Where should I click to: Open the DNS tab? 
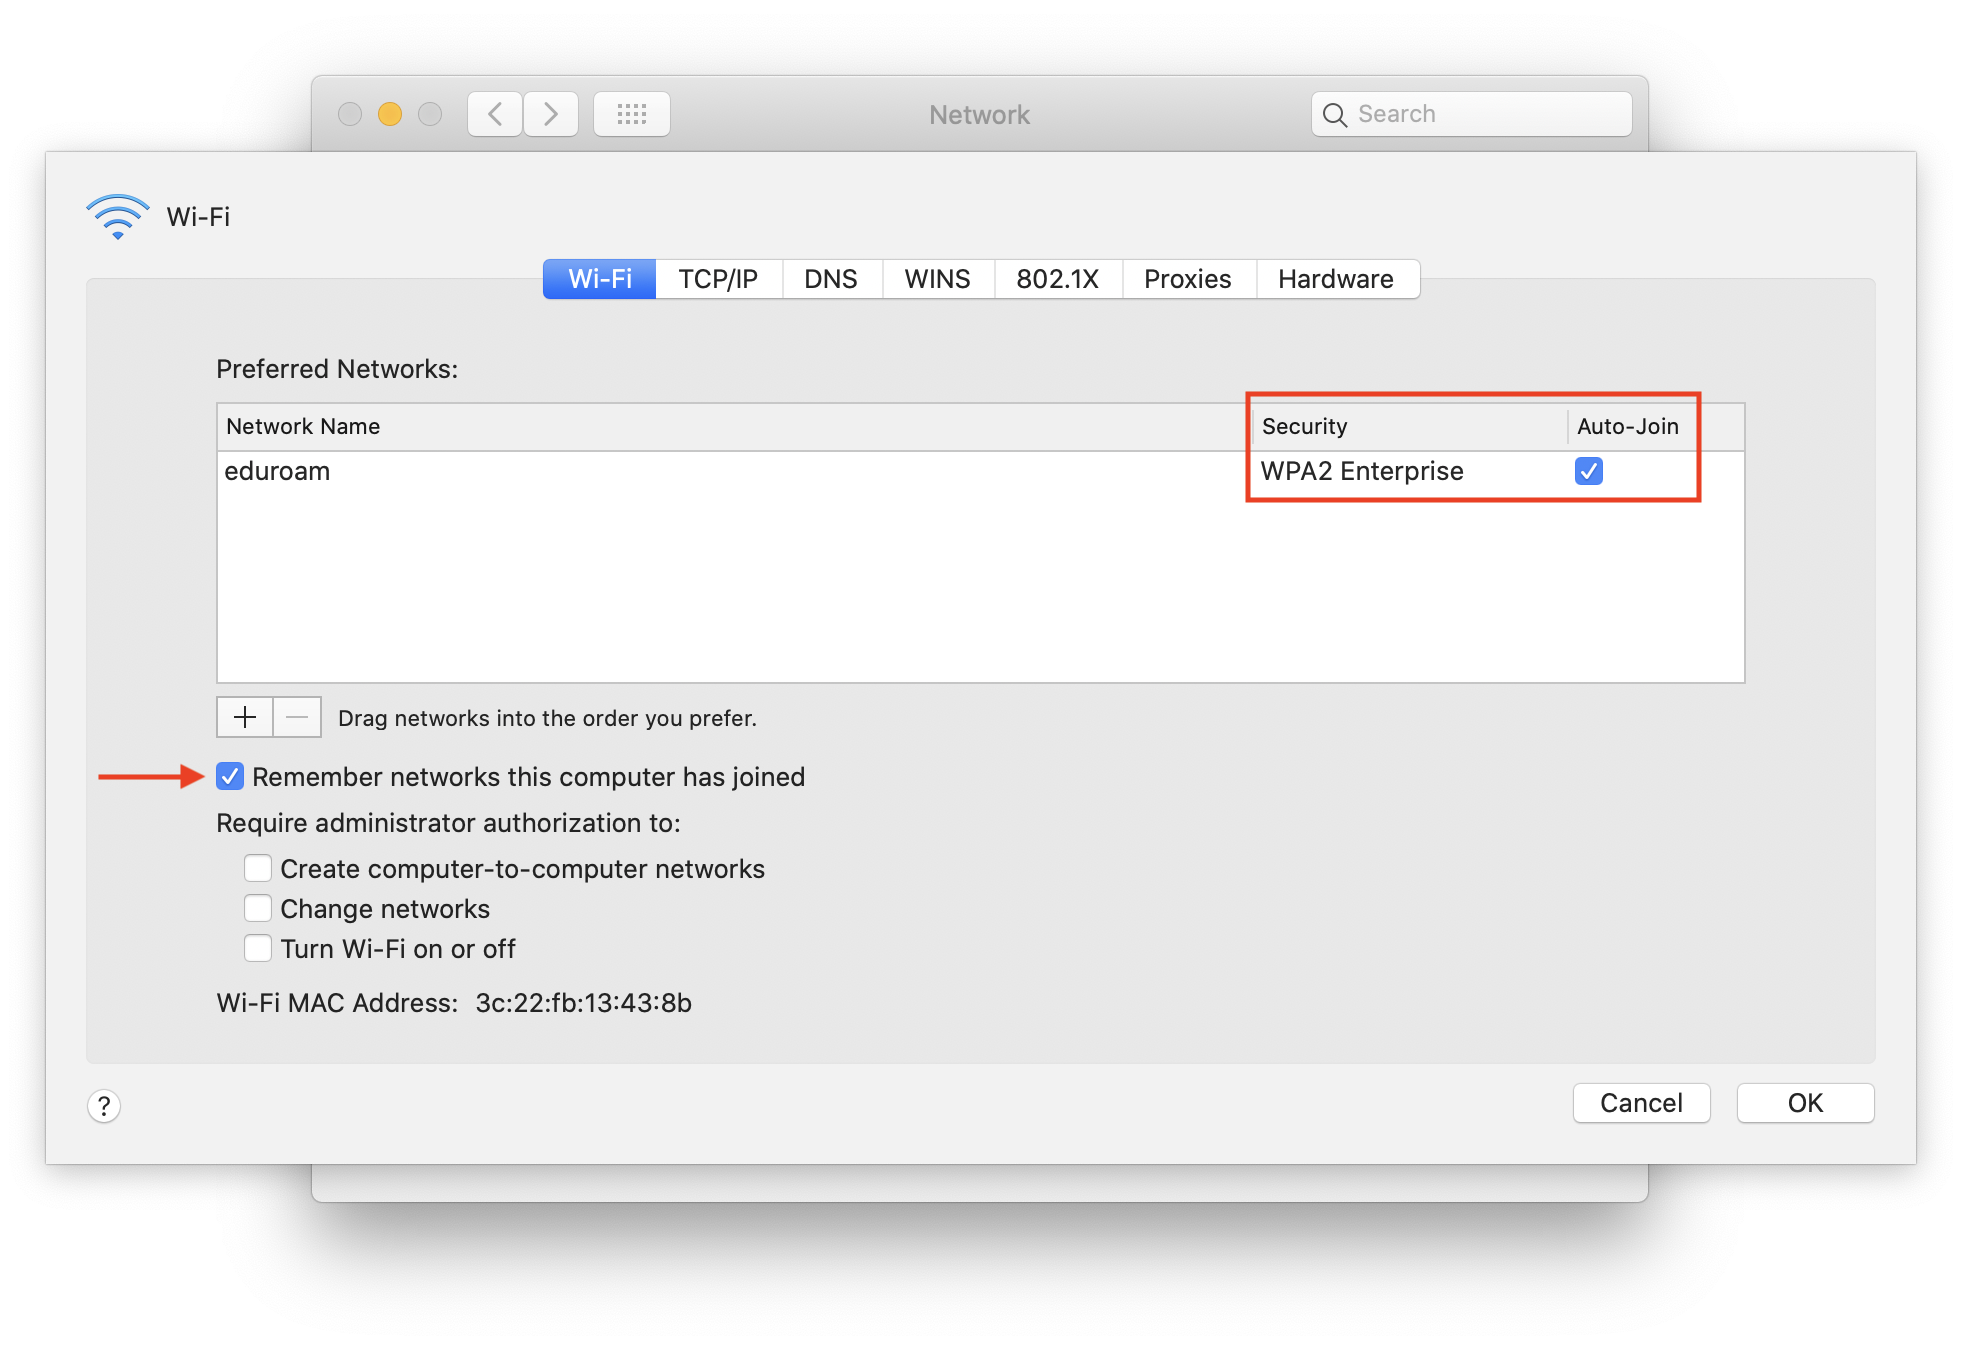tap(830, 279)
